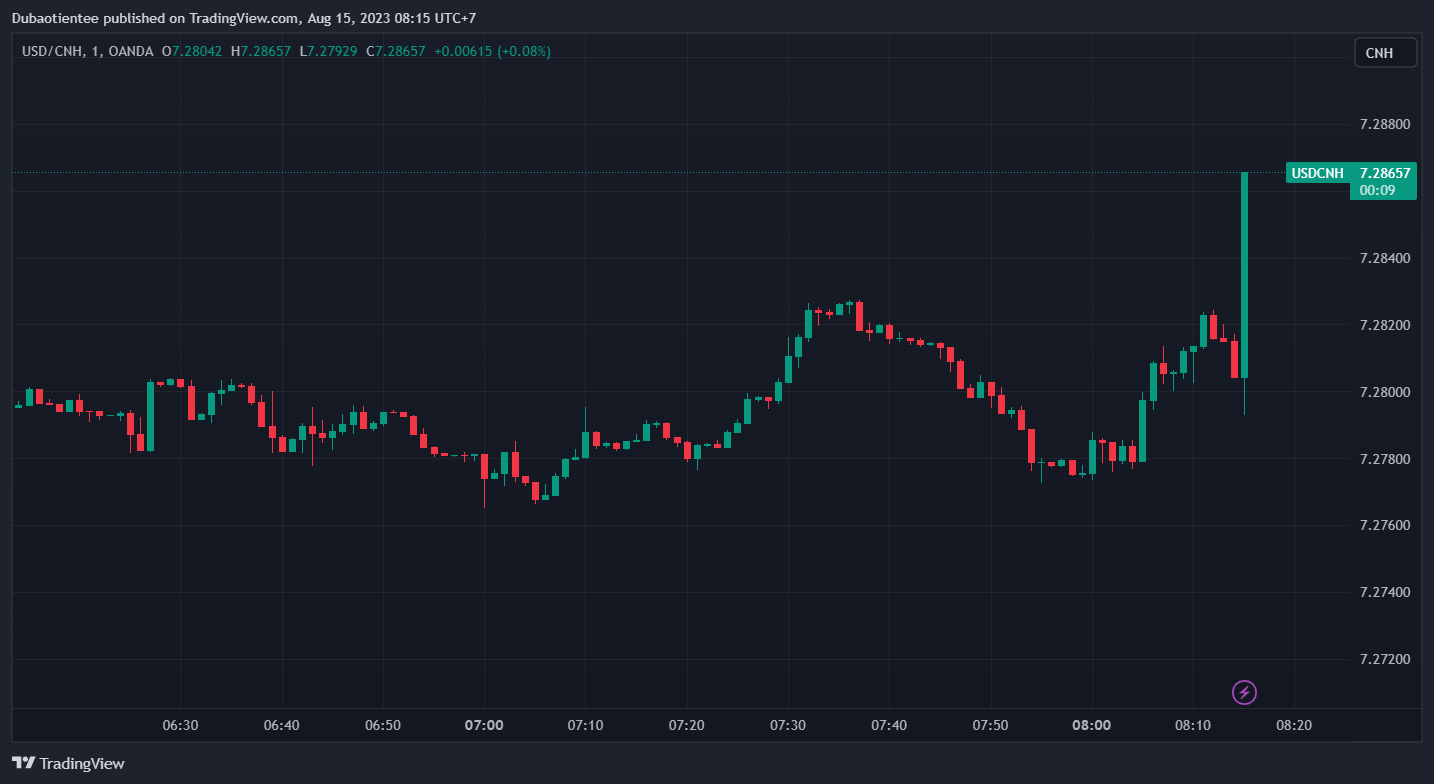
Task: Click the USDCNH price label tag
Action: tap(1317, 173)
